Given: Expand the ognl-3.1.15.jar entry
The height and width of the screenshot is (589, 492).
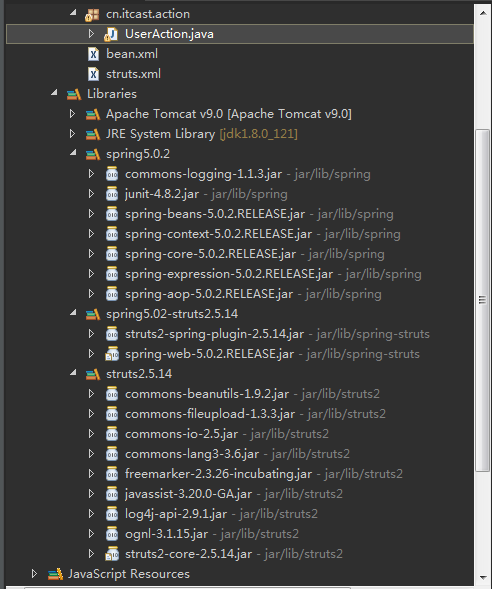Looking at the screenshot, I should (91, 534).
